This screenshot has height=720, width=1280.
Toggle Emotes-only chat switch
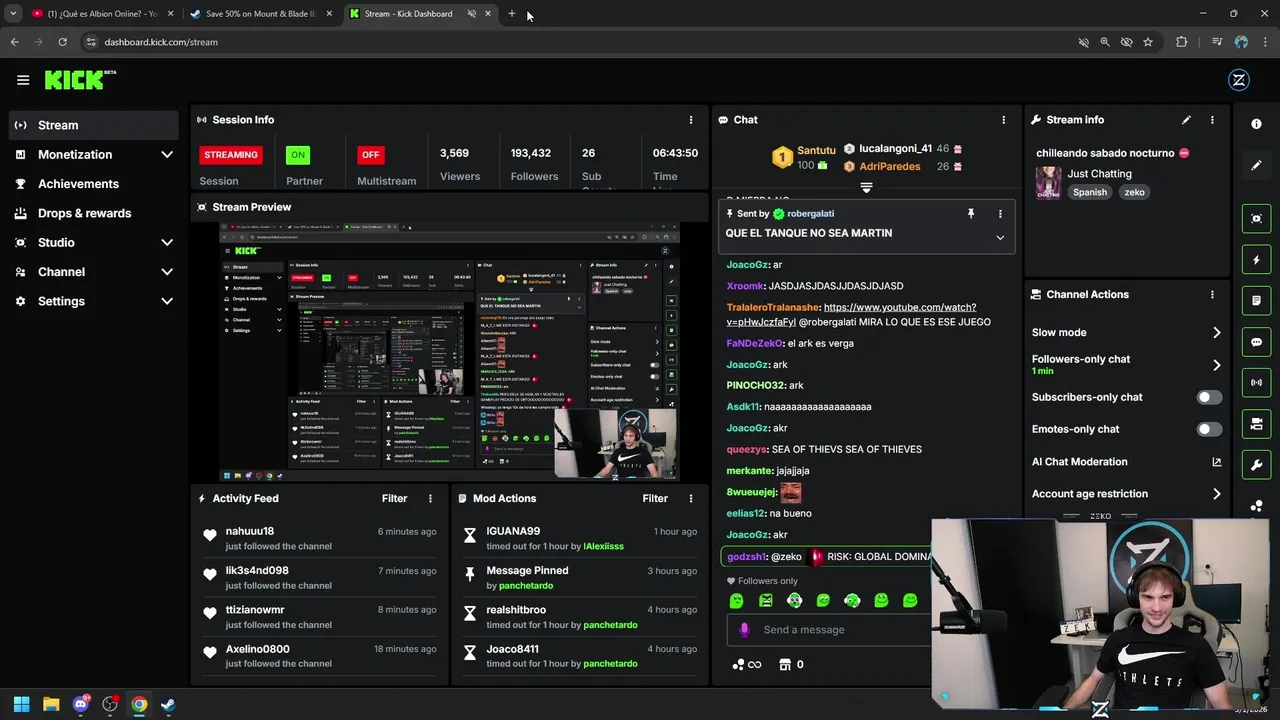(x=1209, y=429)
